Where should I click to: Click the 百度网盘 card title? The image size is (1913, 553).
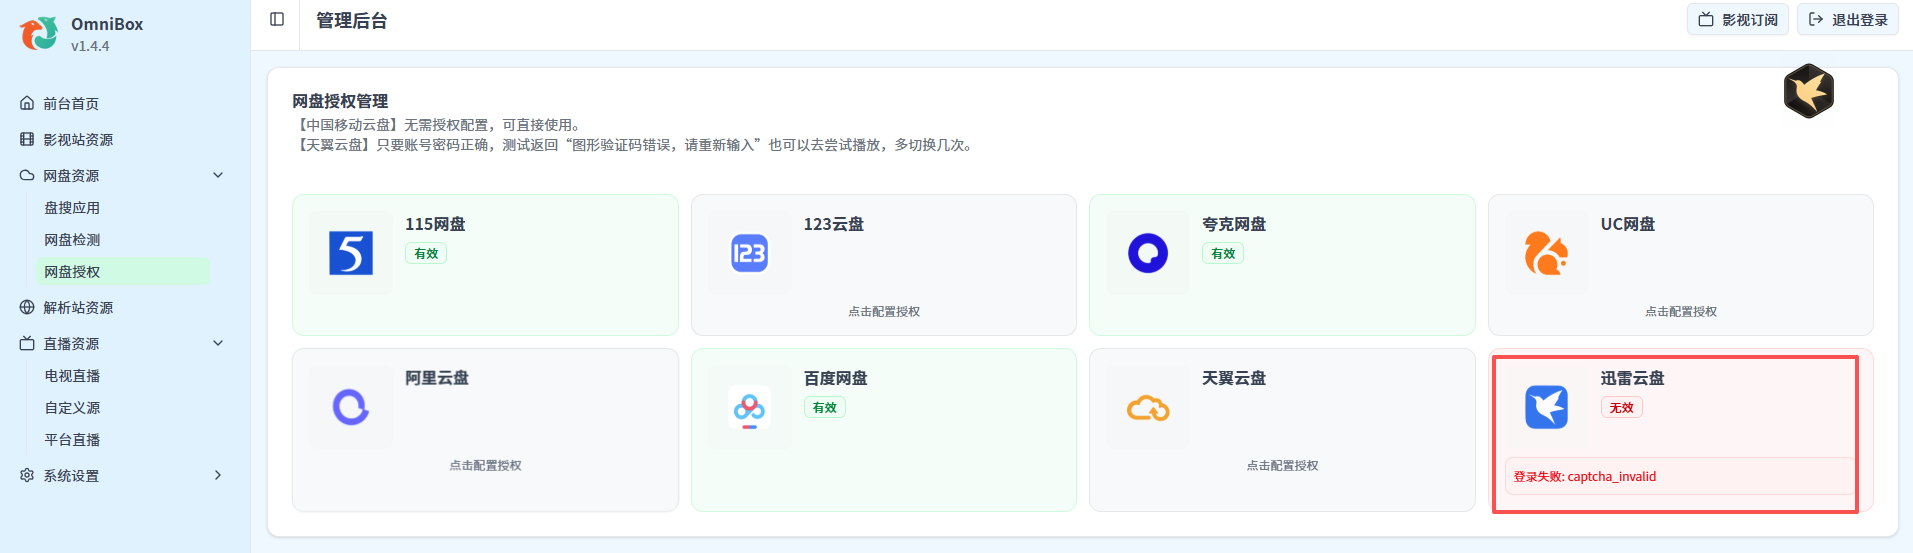(x=836, y=378)
